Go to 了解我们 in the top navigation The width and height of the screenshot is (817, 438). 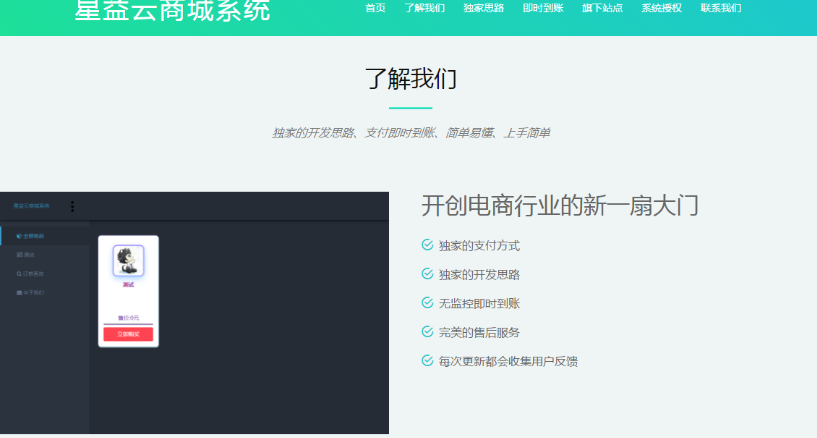point(425,8)
